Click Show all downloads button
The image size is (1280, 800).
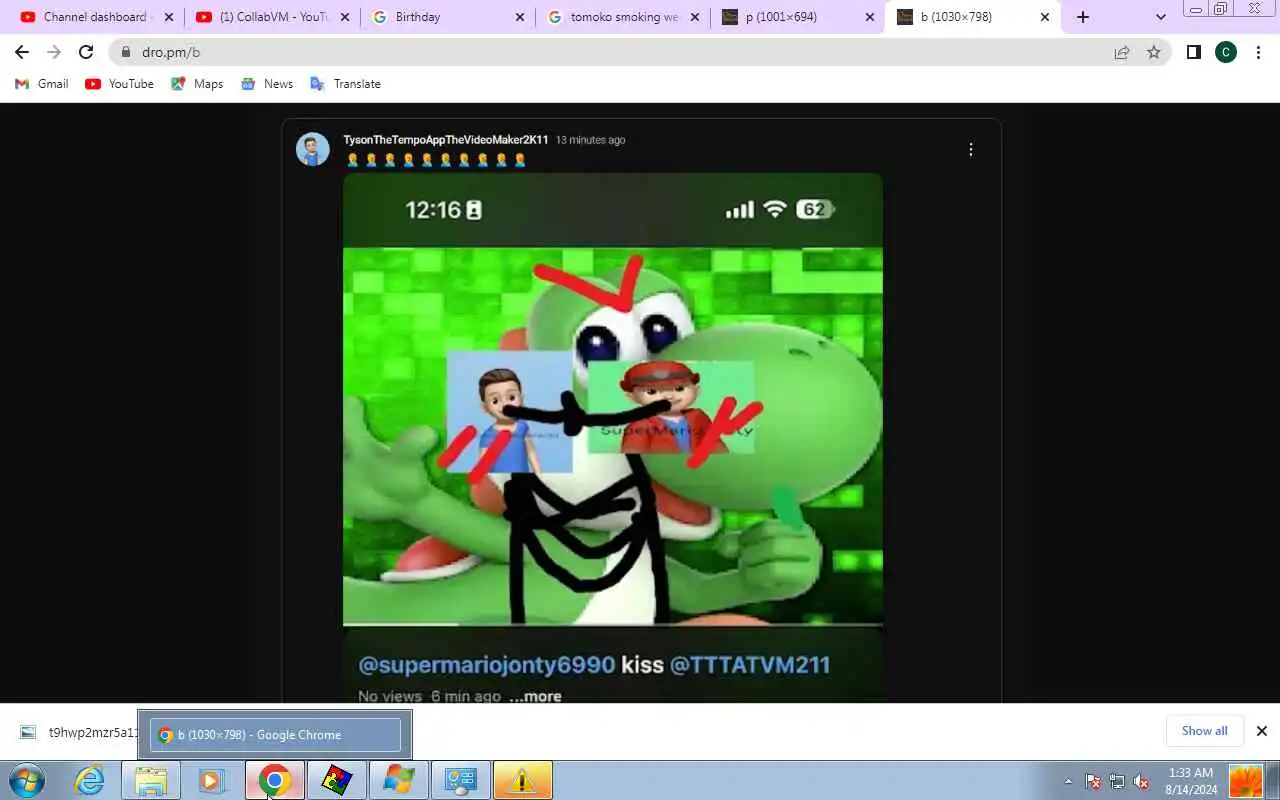point(1204,731)
